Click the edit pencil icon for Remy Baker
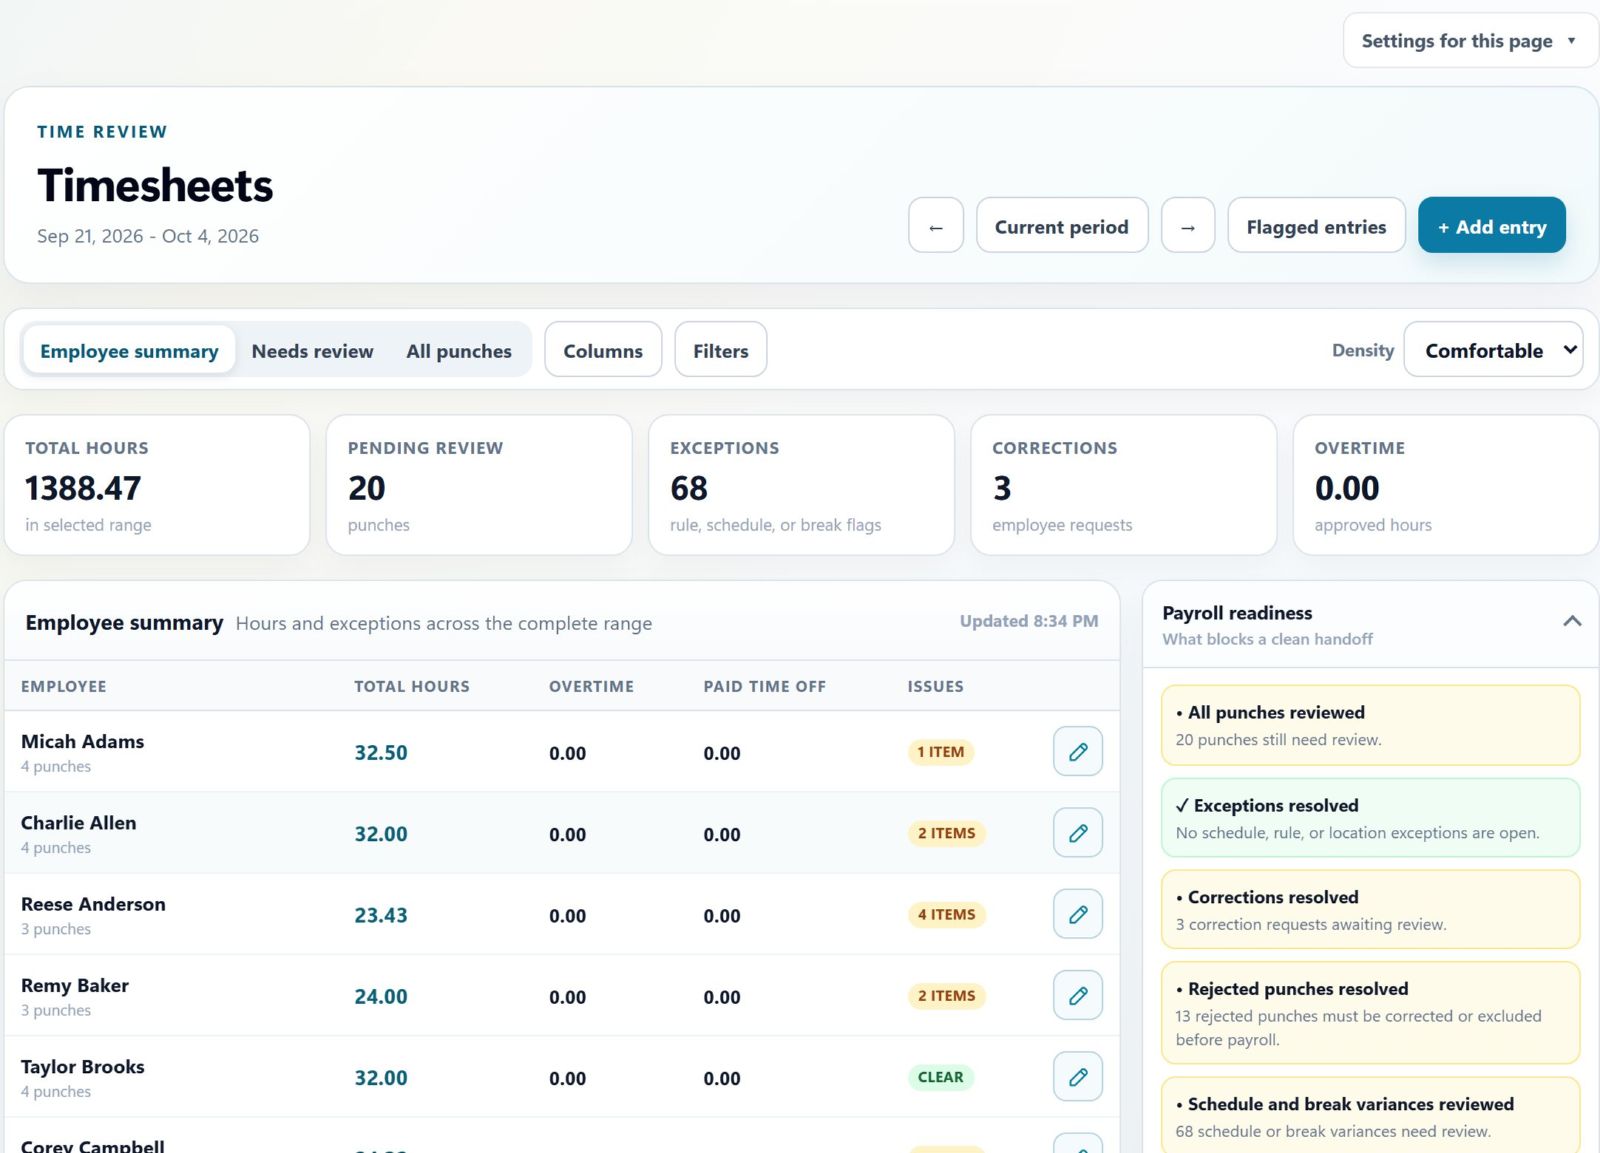1600x1153 pixels. click(x=1078, y=996)
